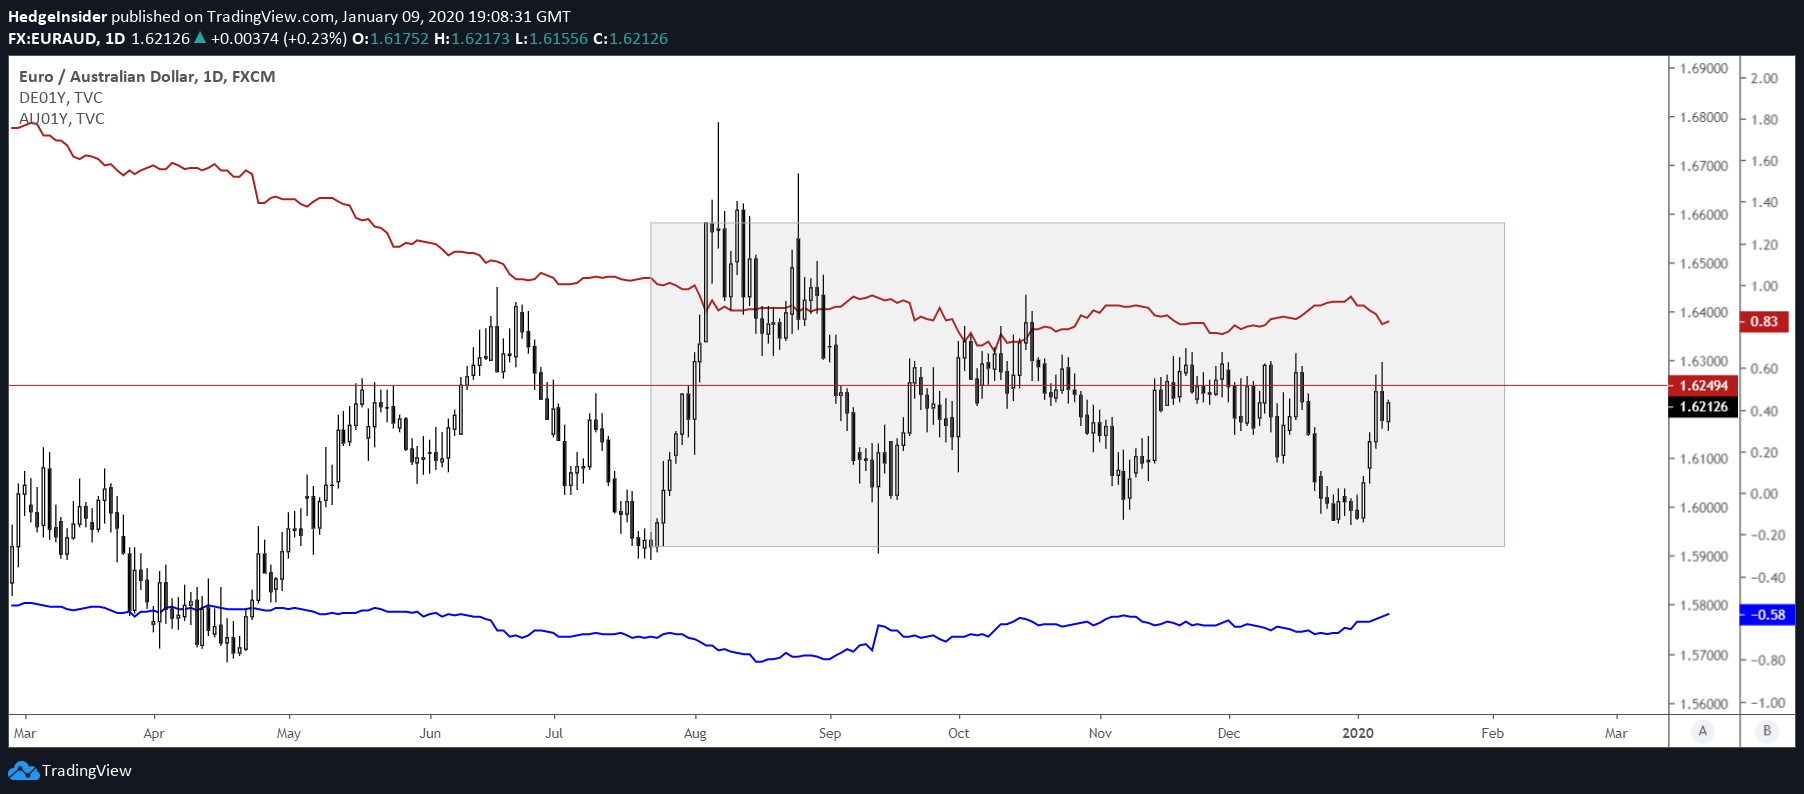Viewport: 1804px width, 794px height.
Task: Click the Euro / Australian Dollar chart title
Action: [x=147, y=76]
